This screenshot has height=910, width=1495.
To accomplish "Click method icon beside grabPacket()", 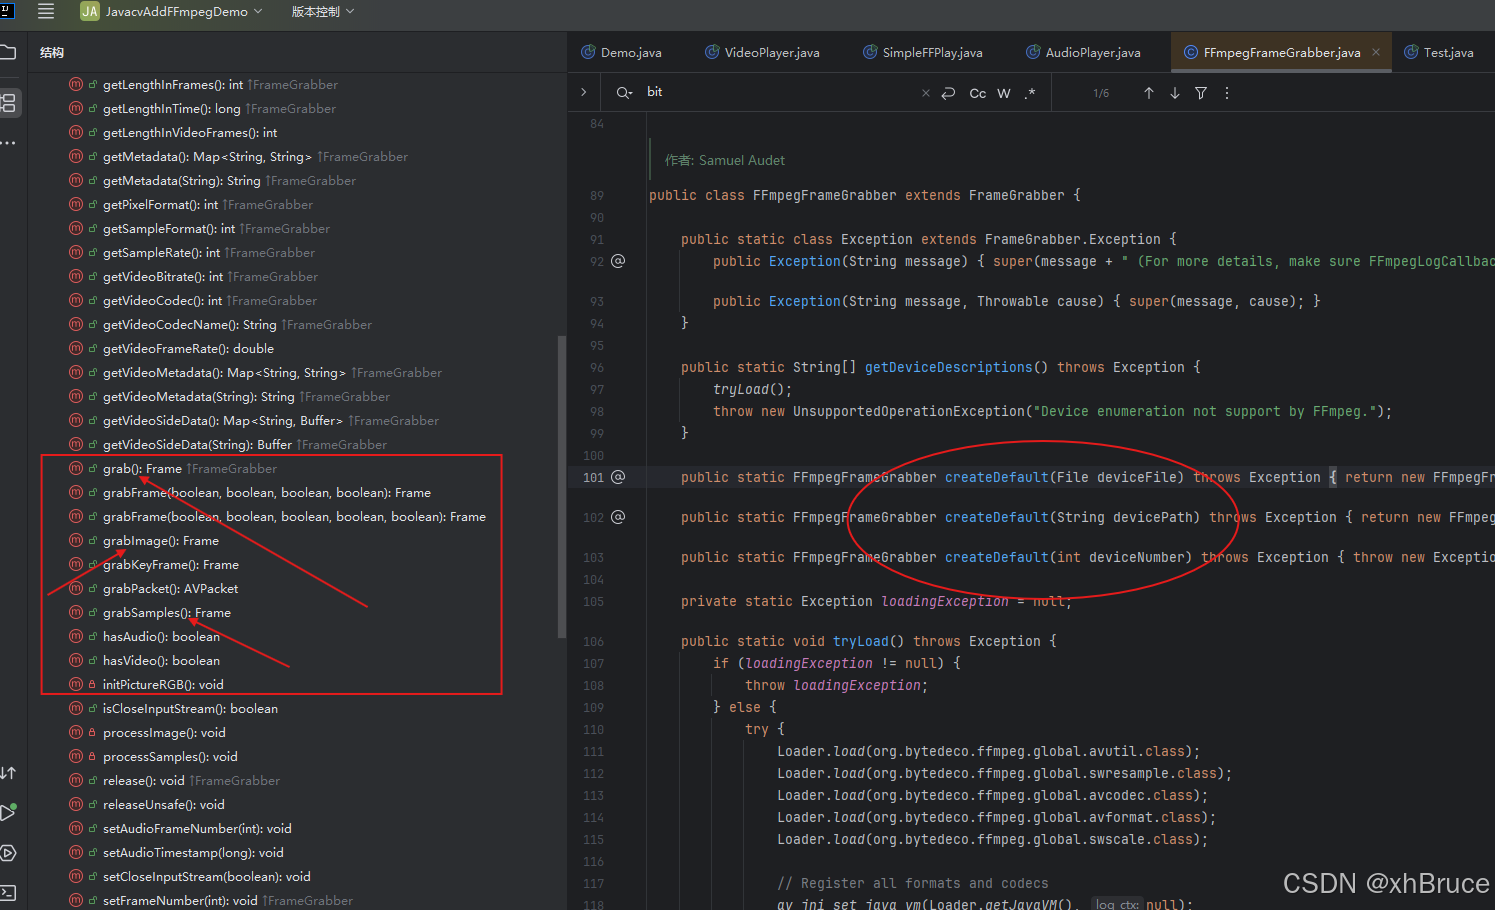I will (76, 588).
